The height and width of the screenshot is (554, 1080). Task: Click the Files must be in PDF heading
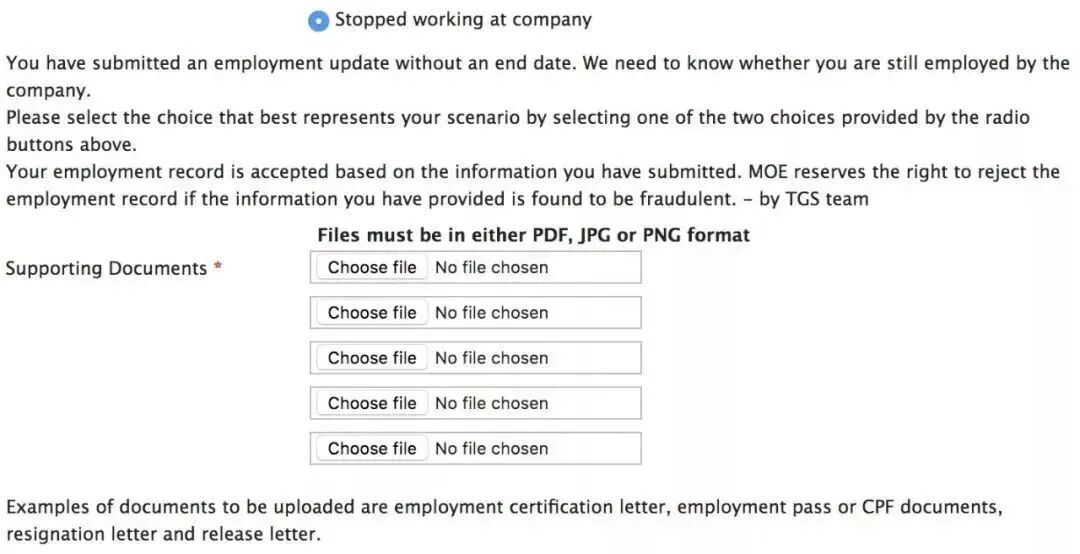tap(533, 235)
